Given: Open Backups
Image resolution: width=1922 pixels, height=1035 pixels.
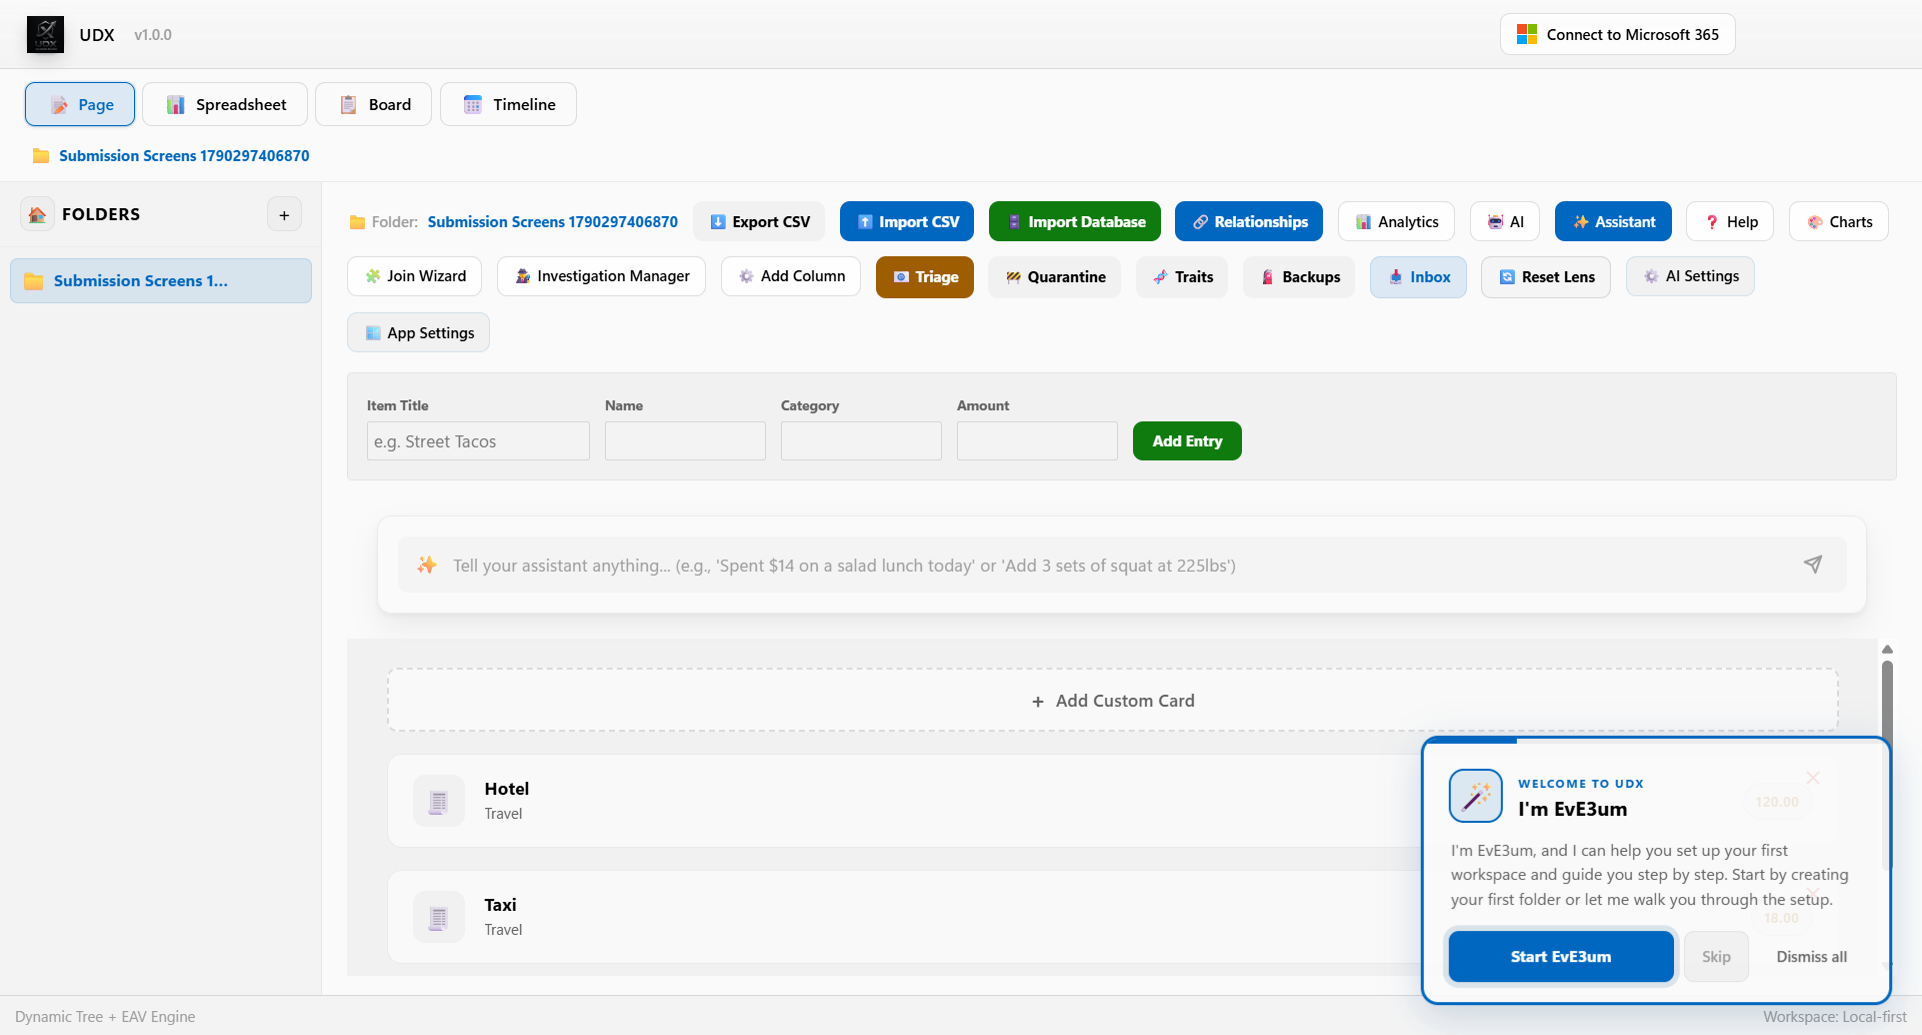Looking at the screenshot, I should tap(1300, 277).
